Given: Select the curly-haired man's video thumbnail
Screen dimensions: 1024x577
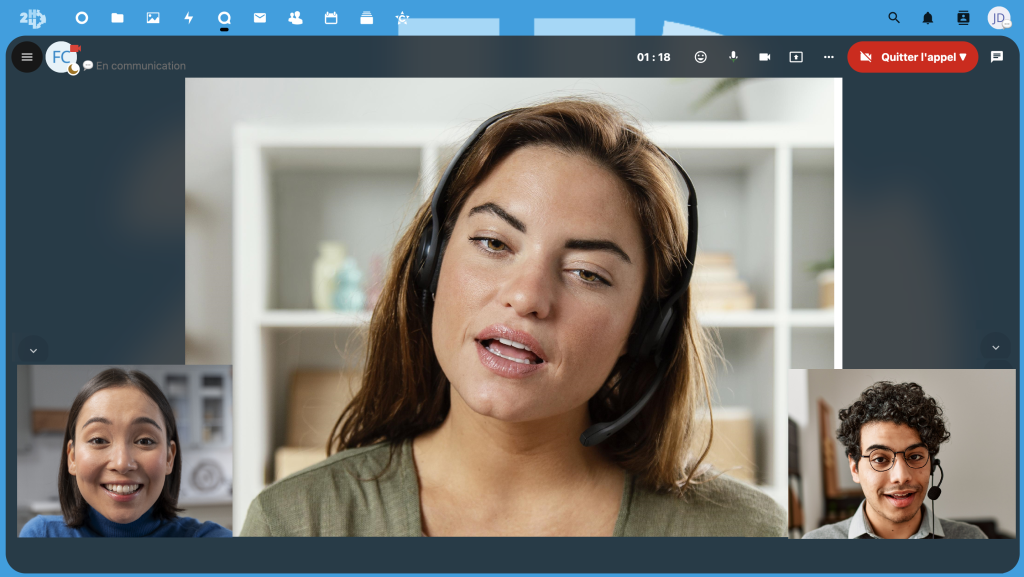Looking at the screenshot, I should (x=901, y=454).
